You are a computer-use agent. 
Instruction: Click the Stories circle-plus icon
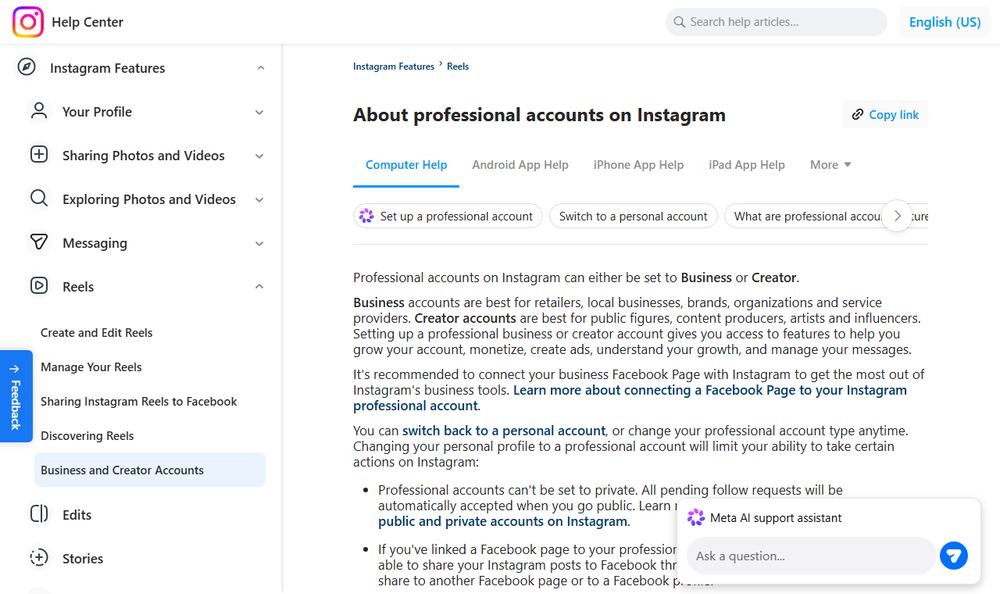click(39, 558)
